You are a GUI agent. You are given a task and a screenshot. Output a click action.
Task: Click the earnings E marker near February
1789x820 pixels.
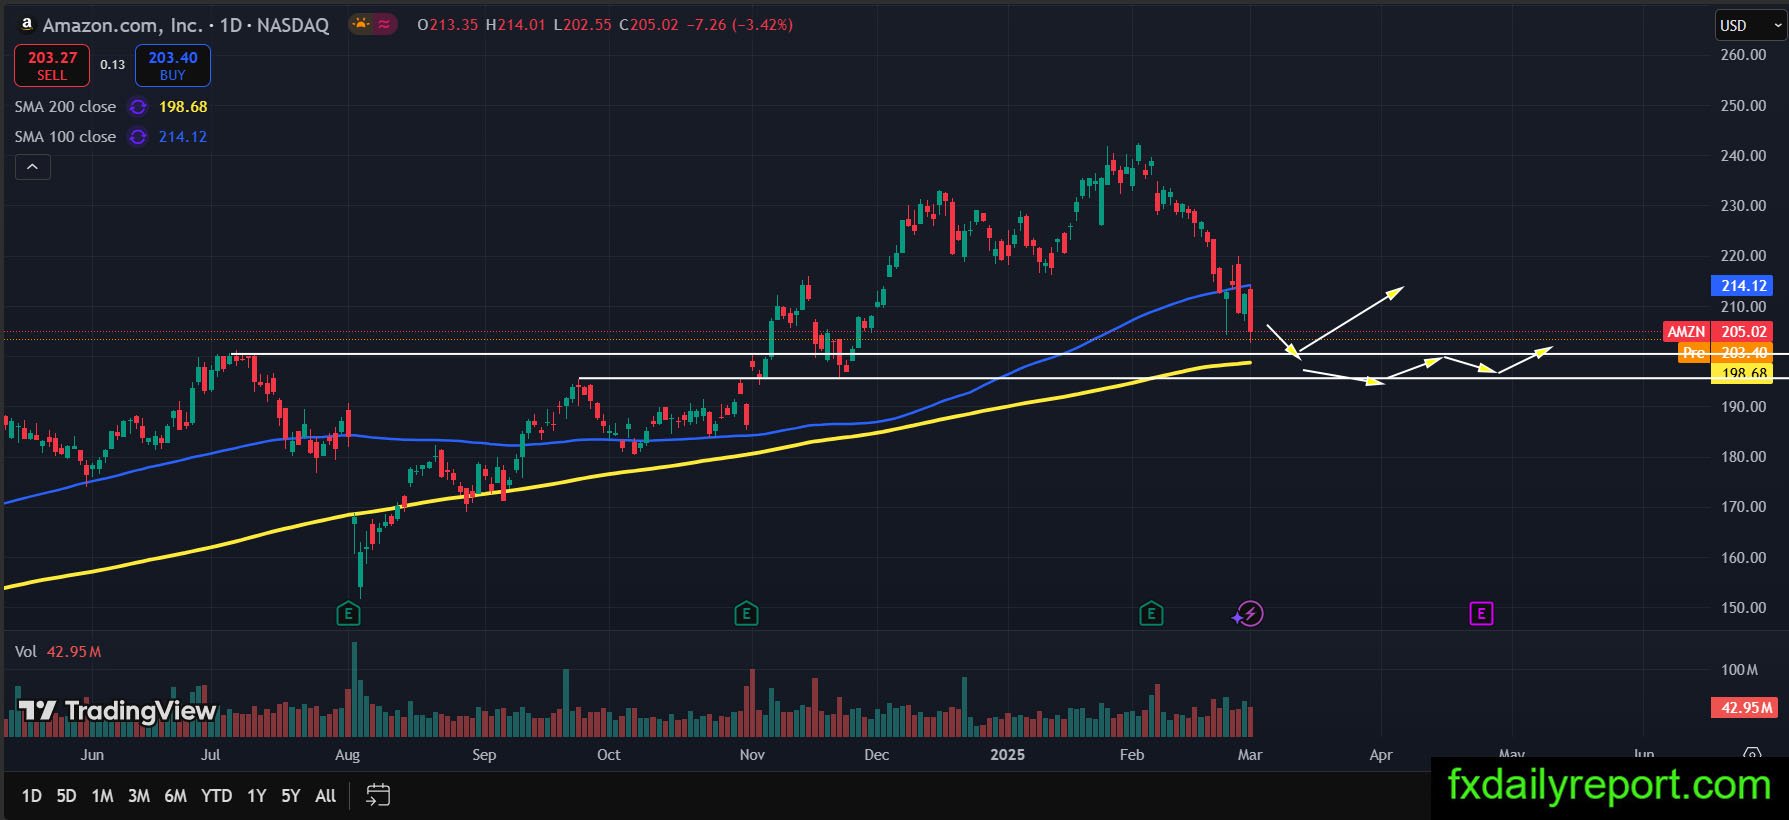pyautogui.click(x=1151, y=614)
